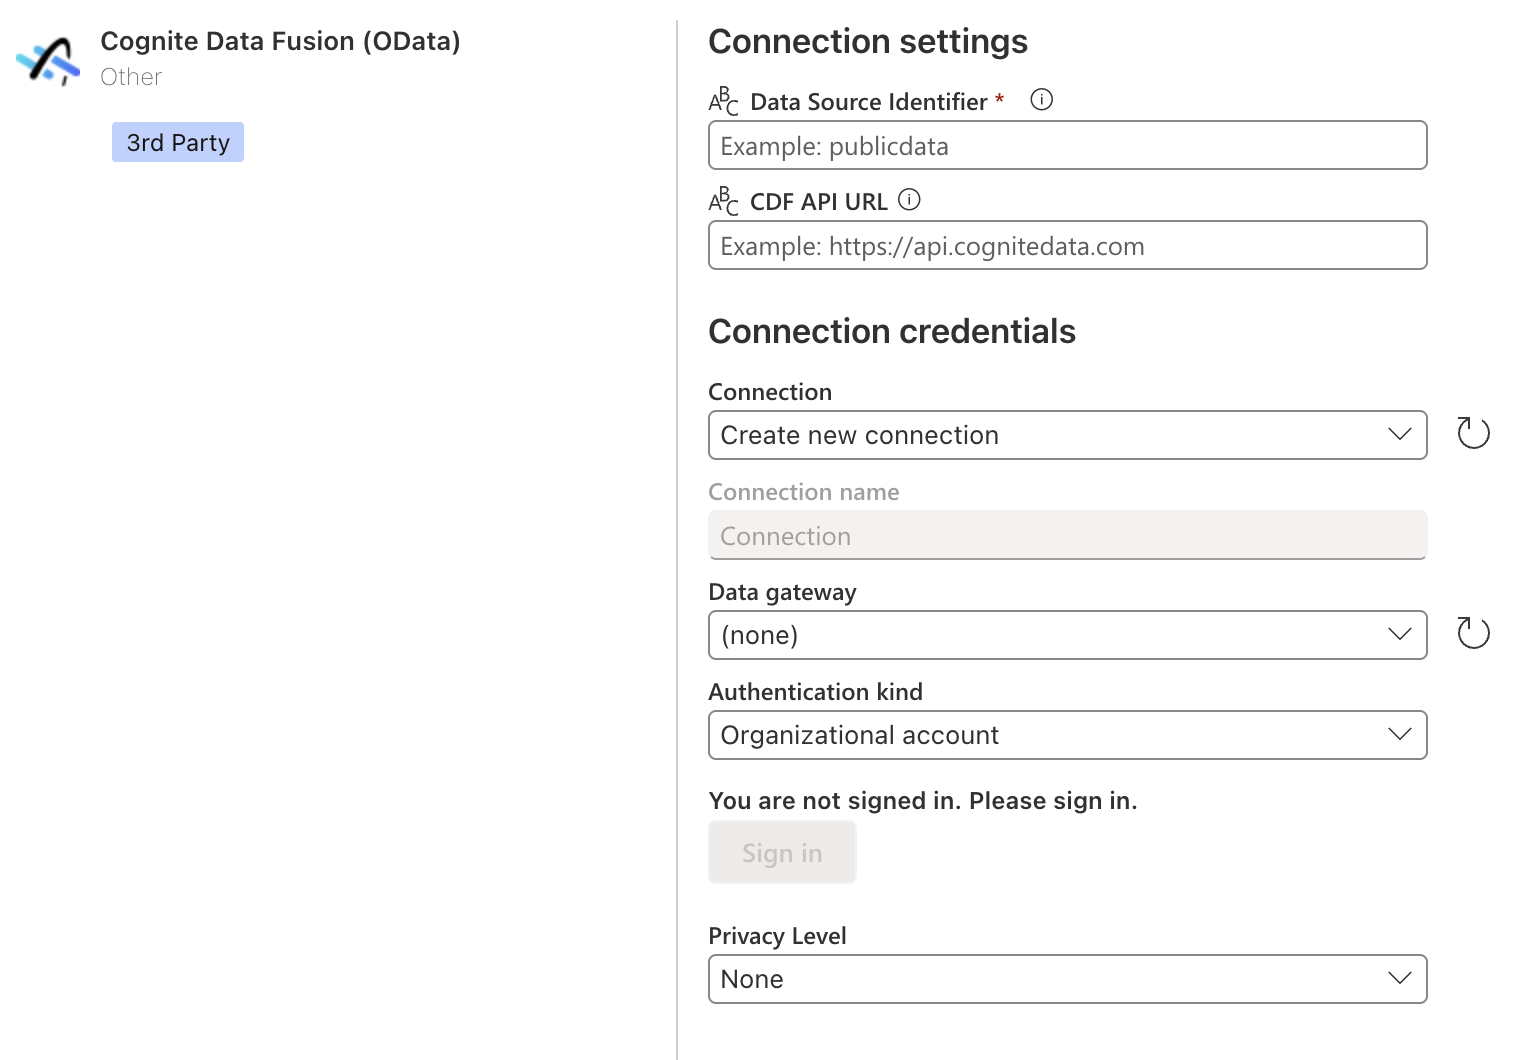
Task: Refresh the Connection list
Action: (x=1472, y=433)
